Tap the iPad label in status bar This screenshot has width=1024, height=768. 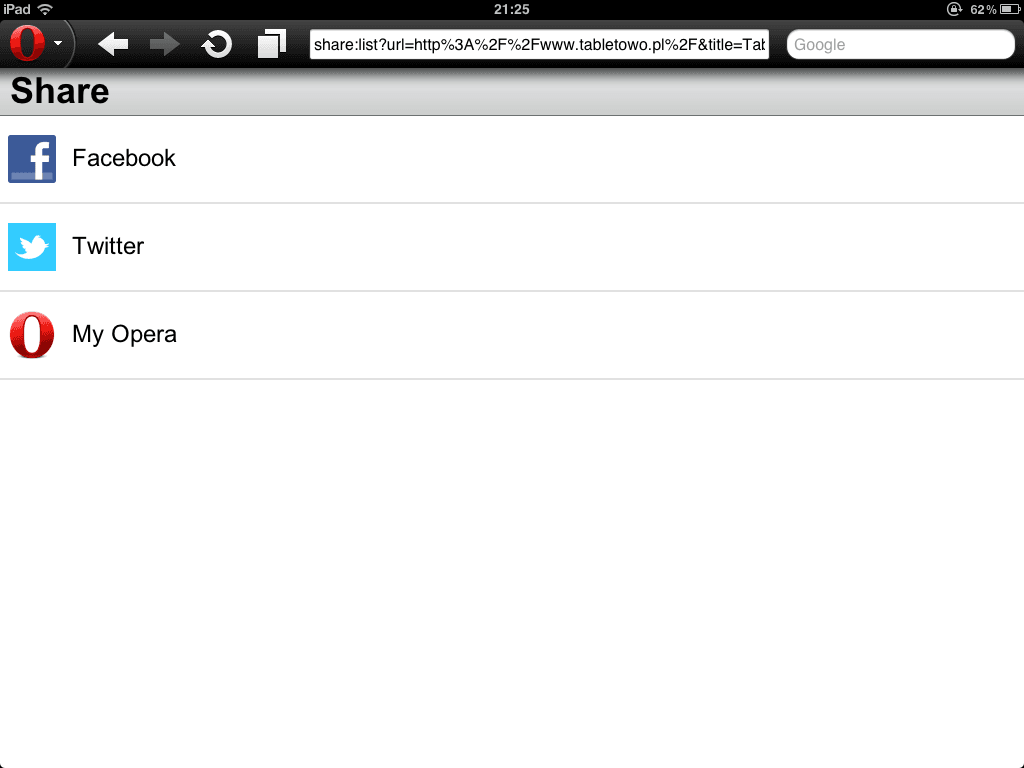tap(17, 9)
